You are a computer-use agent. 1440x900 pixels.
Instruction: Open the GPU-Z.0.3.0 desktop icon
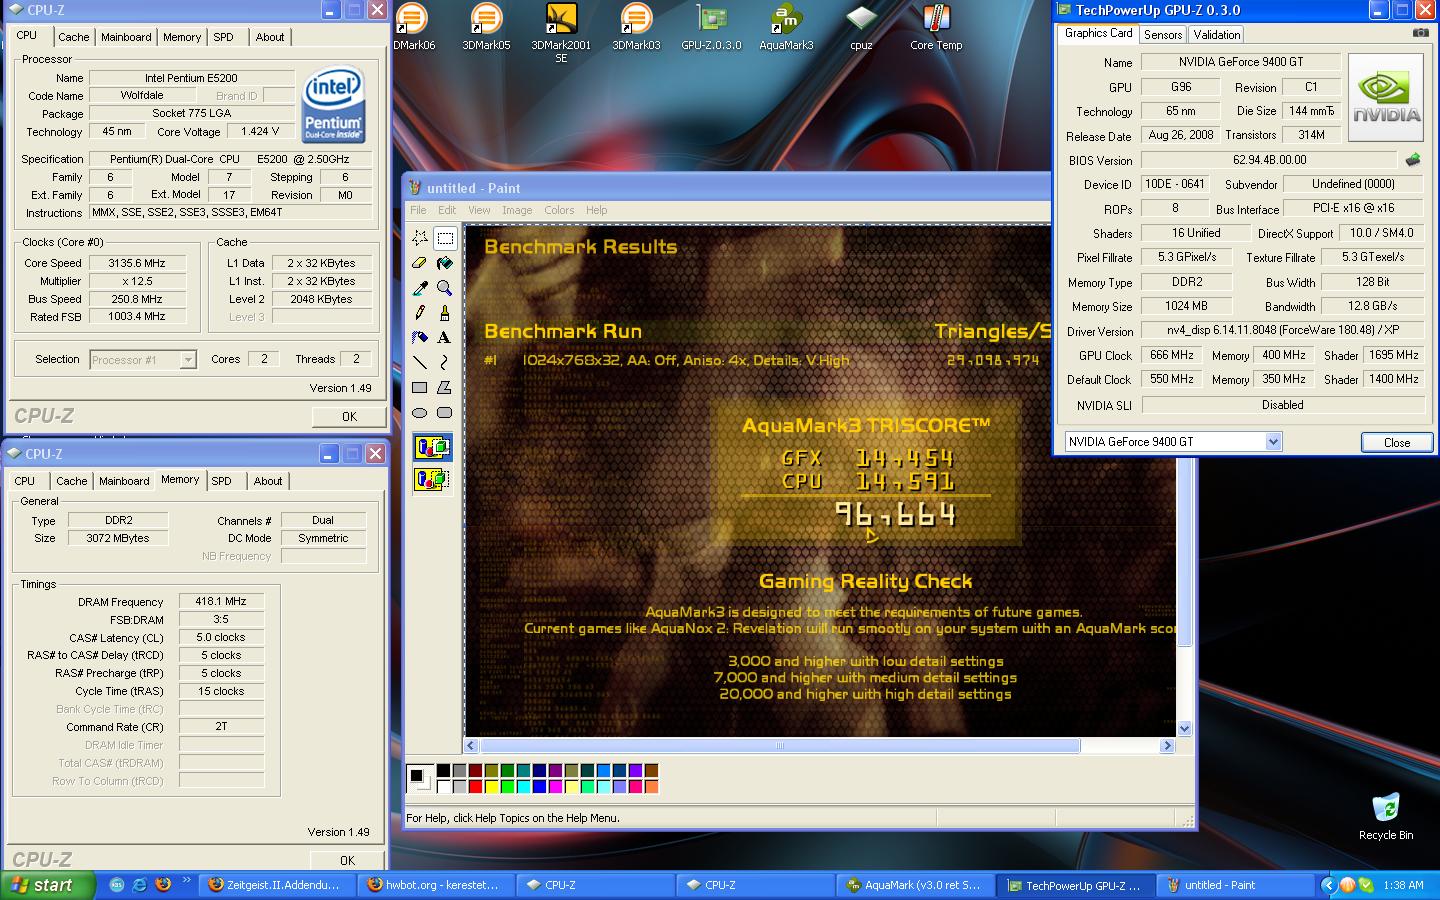[711, 27]
